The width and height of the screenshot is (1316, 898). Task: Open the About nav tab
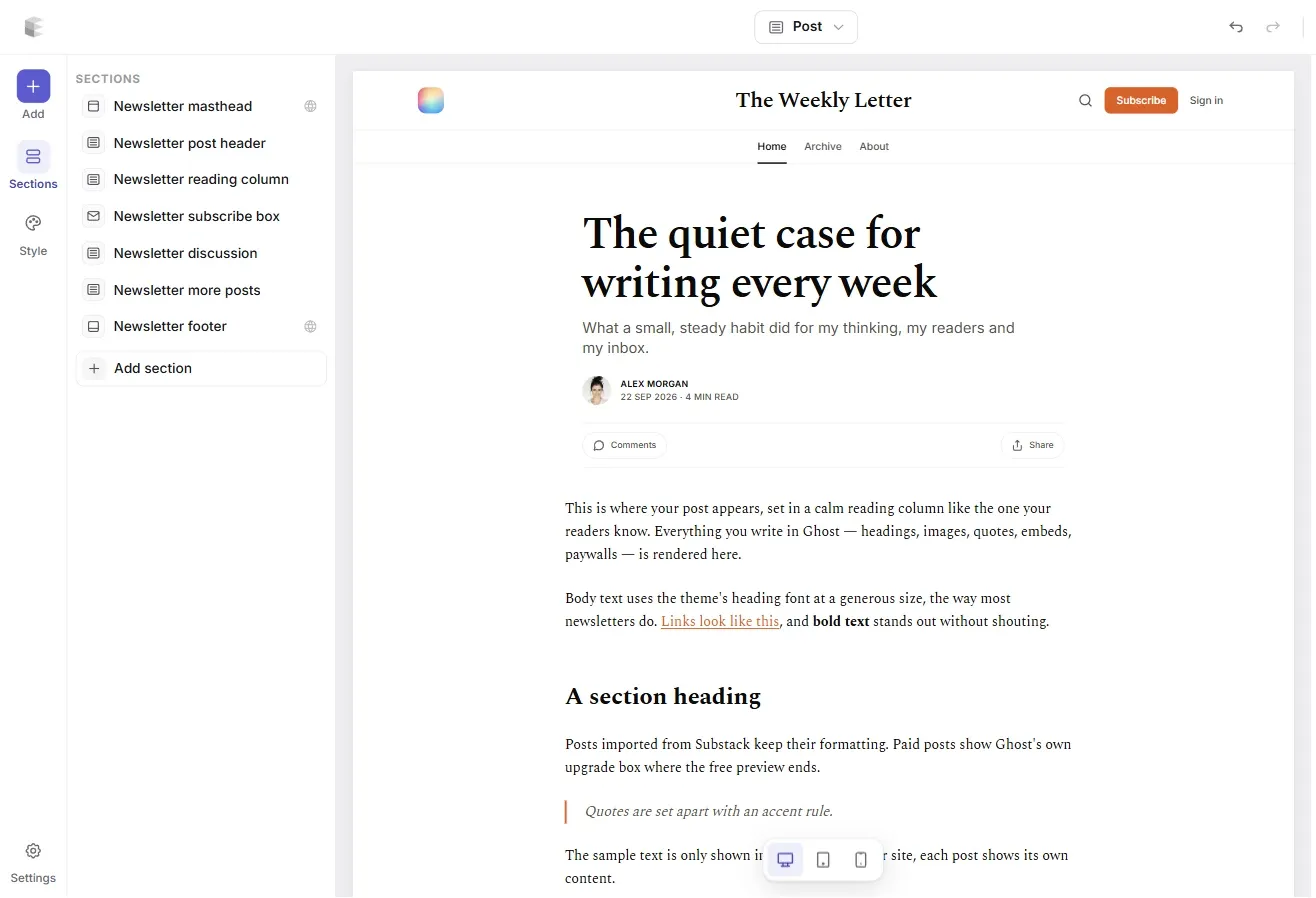(874, 146)
